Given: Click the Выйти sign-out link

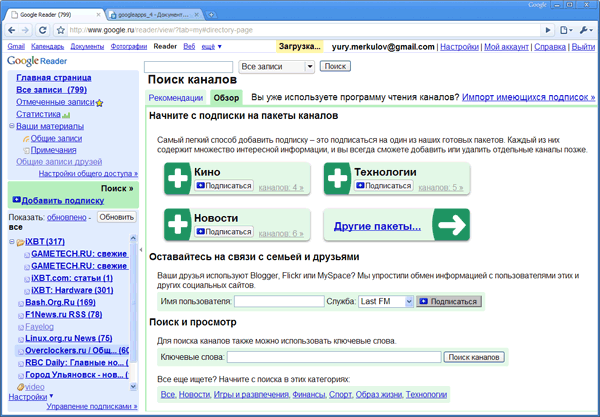Looking at the screenshot, I should click(x=583, y=47).
